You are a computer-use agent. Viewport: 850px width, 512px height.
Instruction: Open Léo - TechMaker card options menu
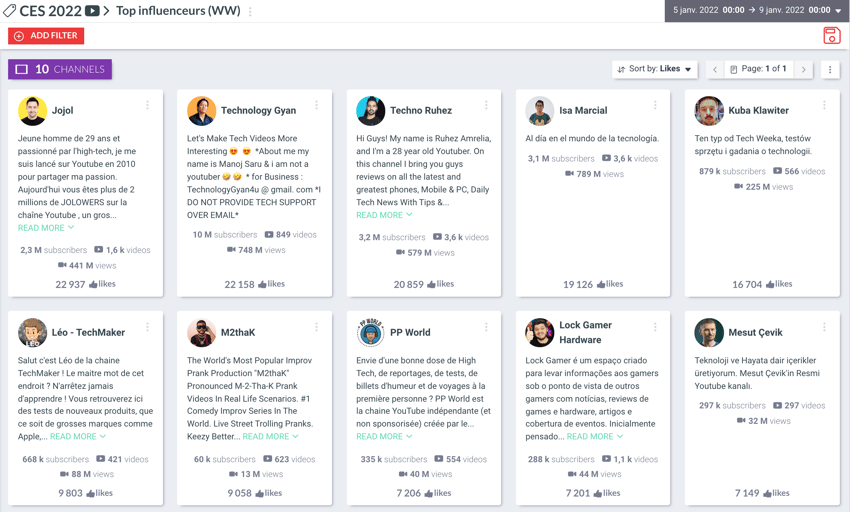tap(147, 327)
